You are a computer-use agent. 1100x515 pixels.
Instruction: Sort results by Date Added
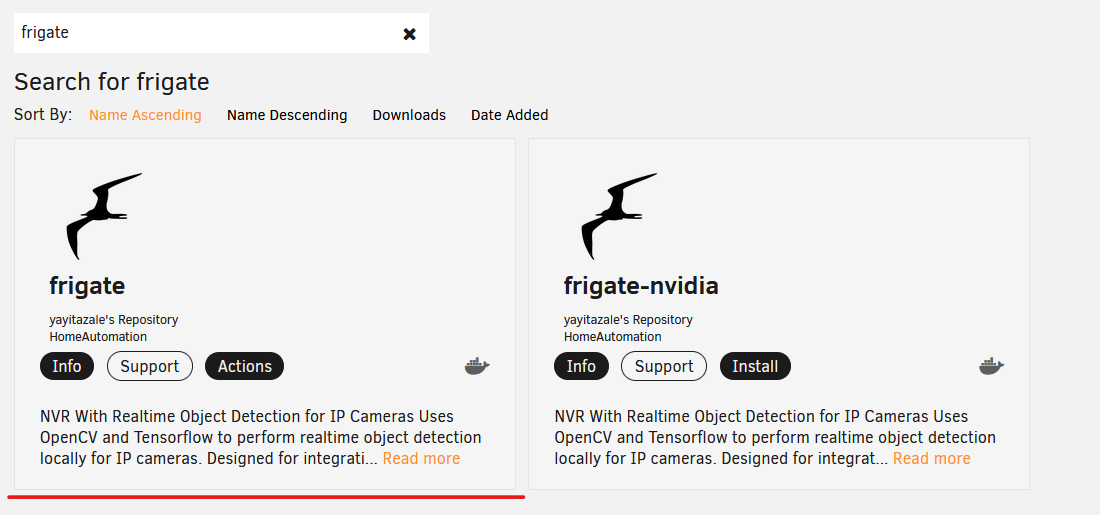click(509, 115)
